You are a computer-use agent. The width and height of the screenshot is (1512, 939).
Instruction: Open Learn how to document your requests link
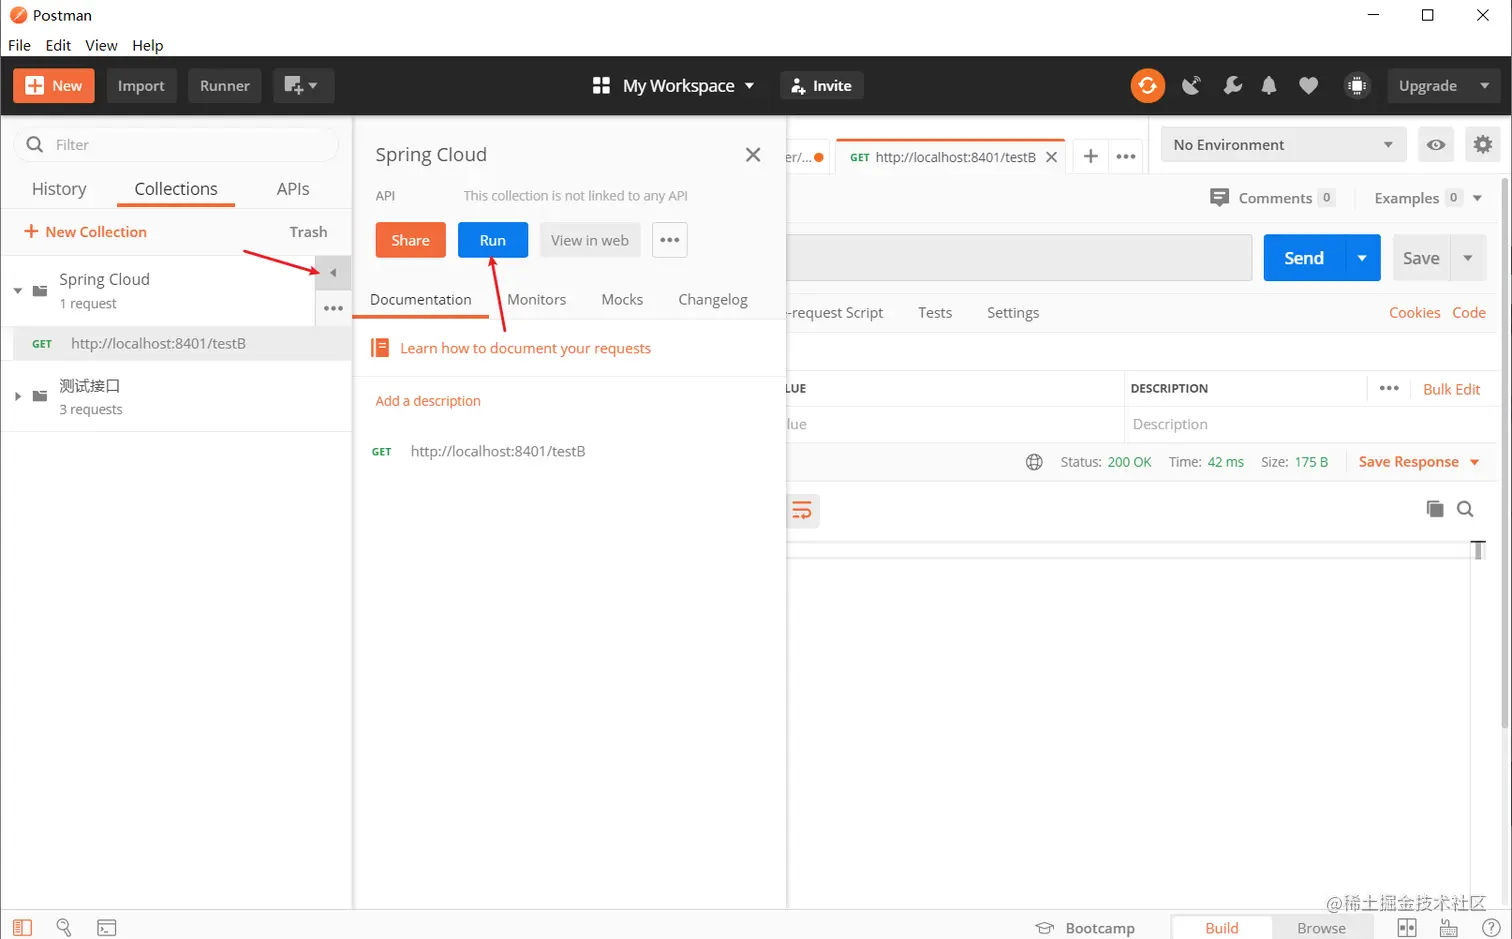[x=525, y=348]
